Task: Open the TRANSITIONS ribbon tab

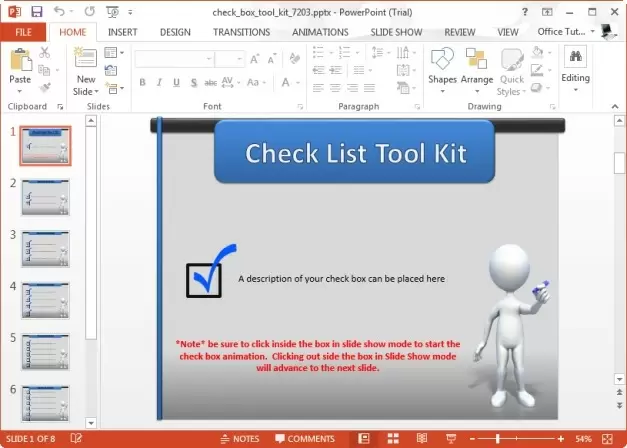Action: tap(241, 32)
